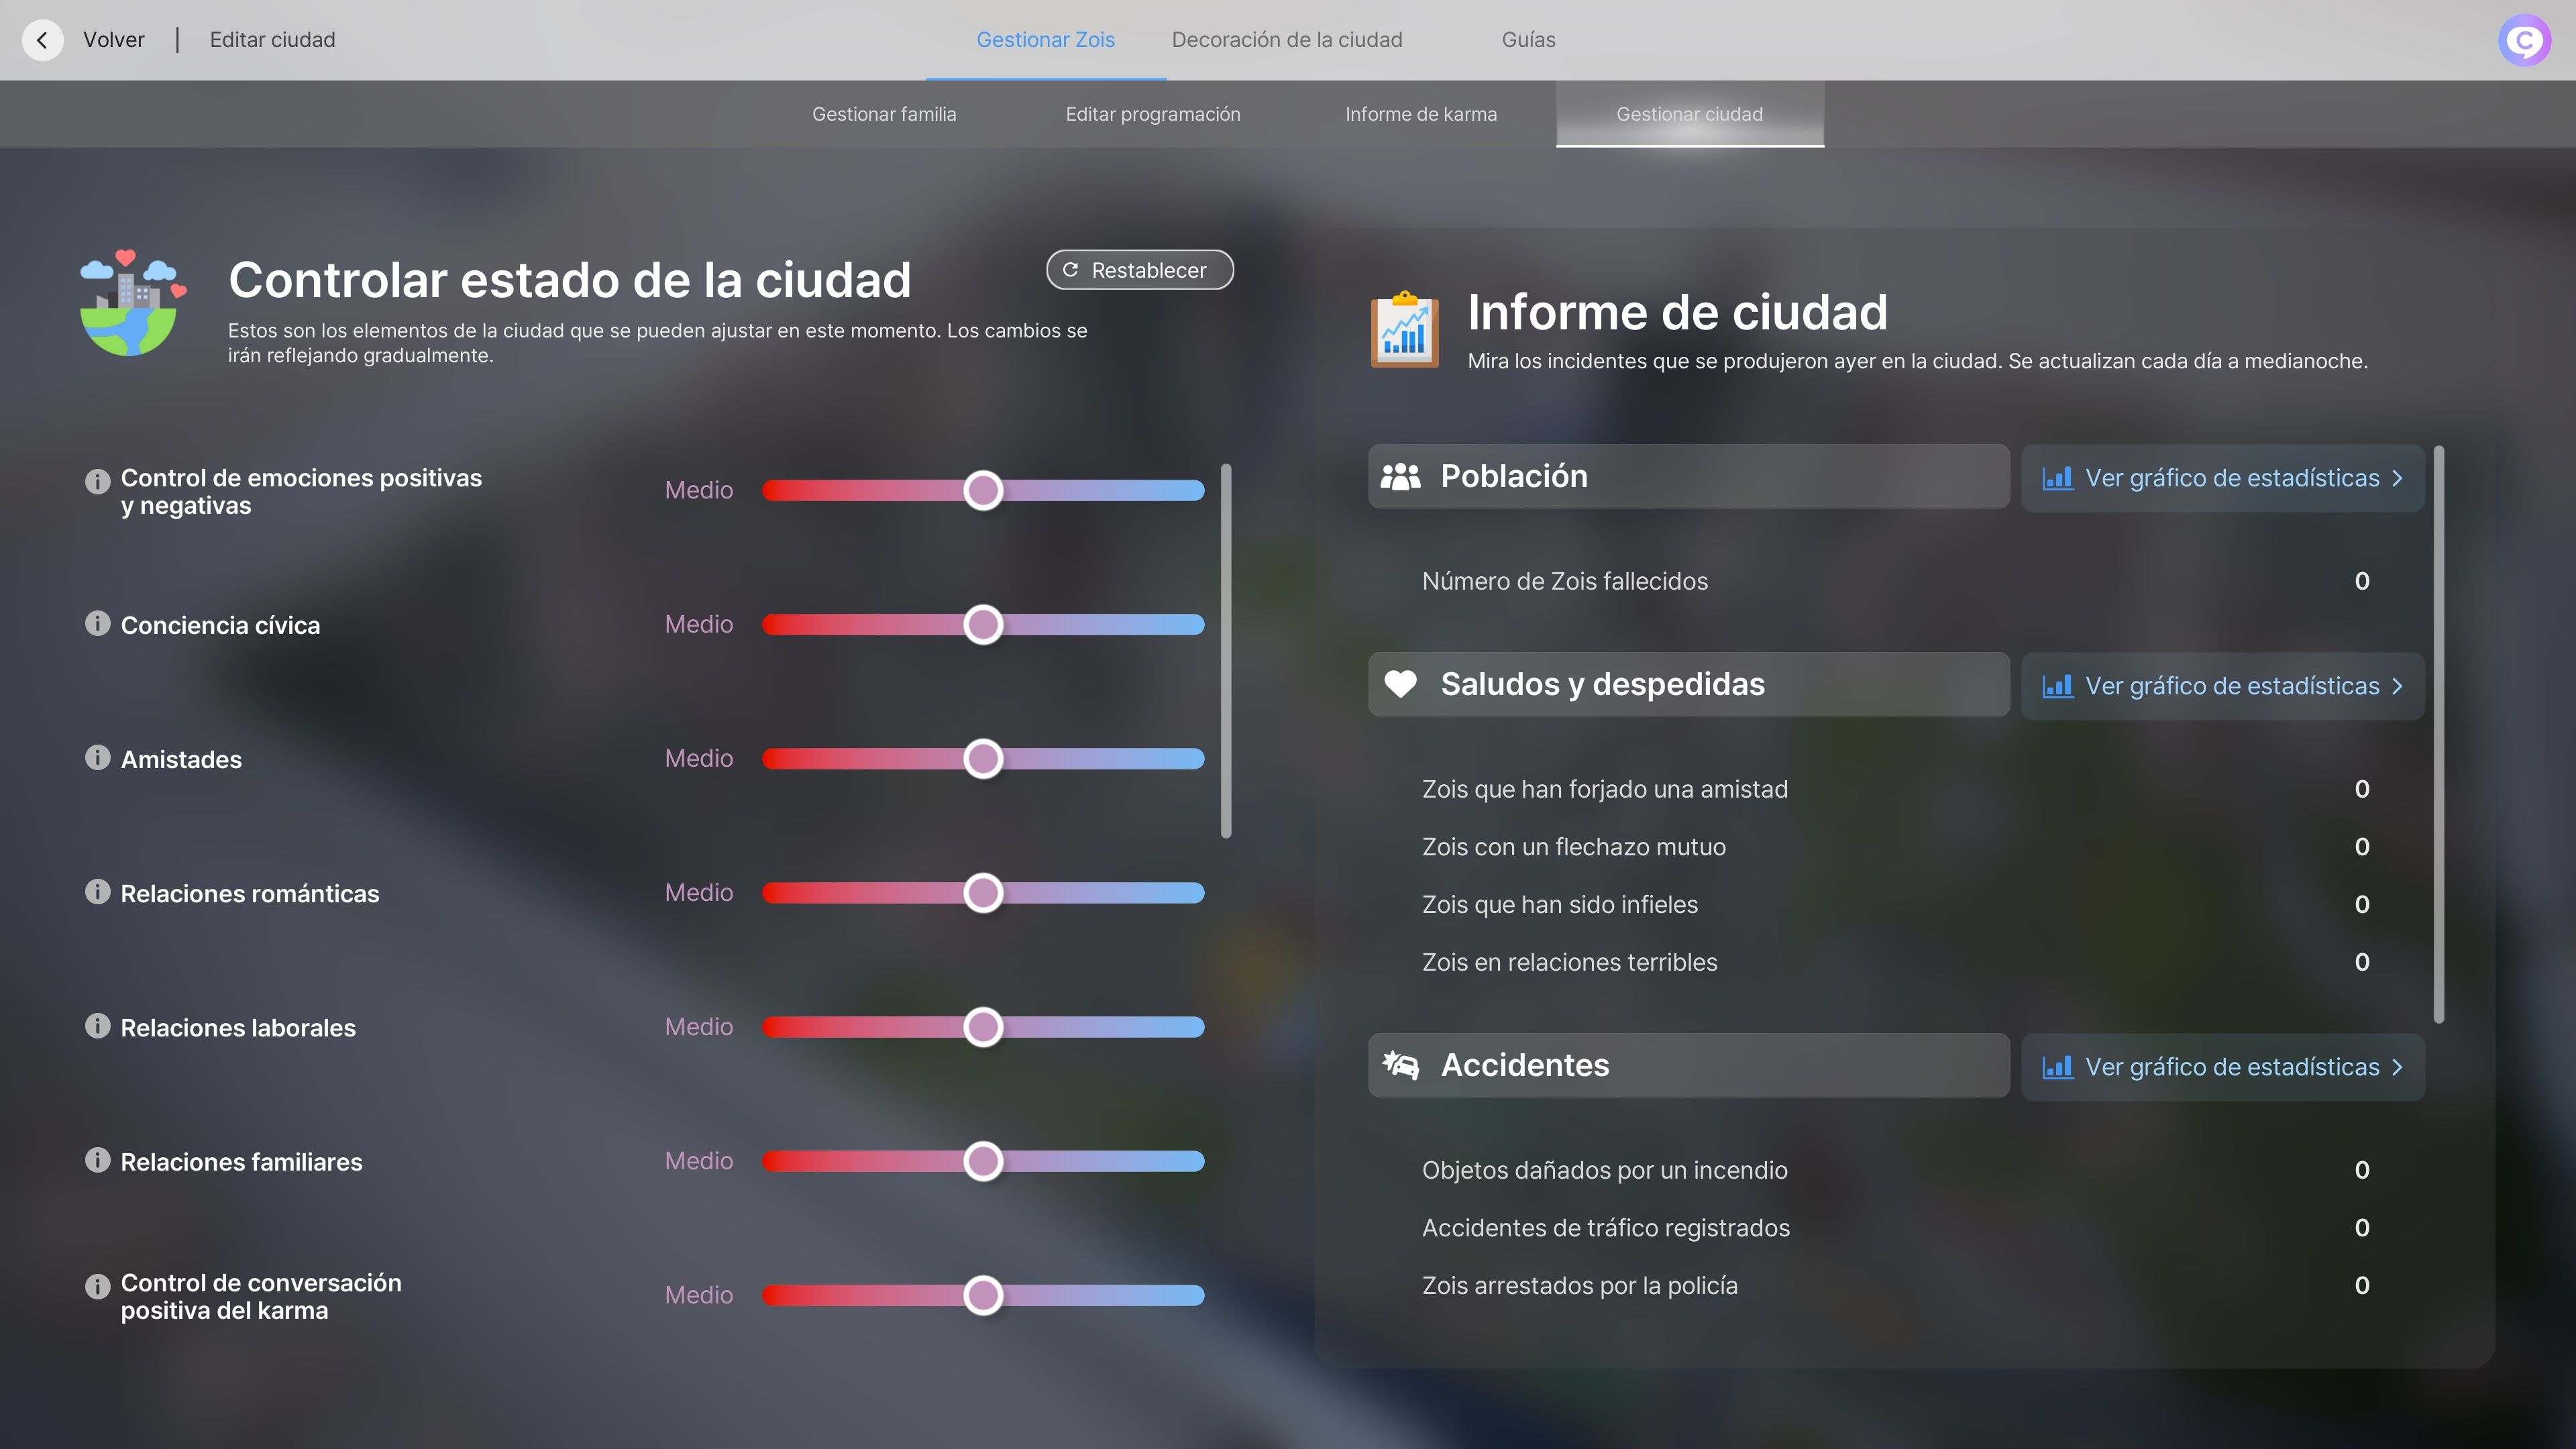Click the Restablecer button
Image resolution: width=2576 pixels, height=1449 pixels.
[x=1139, y=269]
